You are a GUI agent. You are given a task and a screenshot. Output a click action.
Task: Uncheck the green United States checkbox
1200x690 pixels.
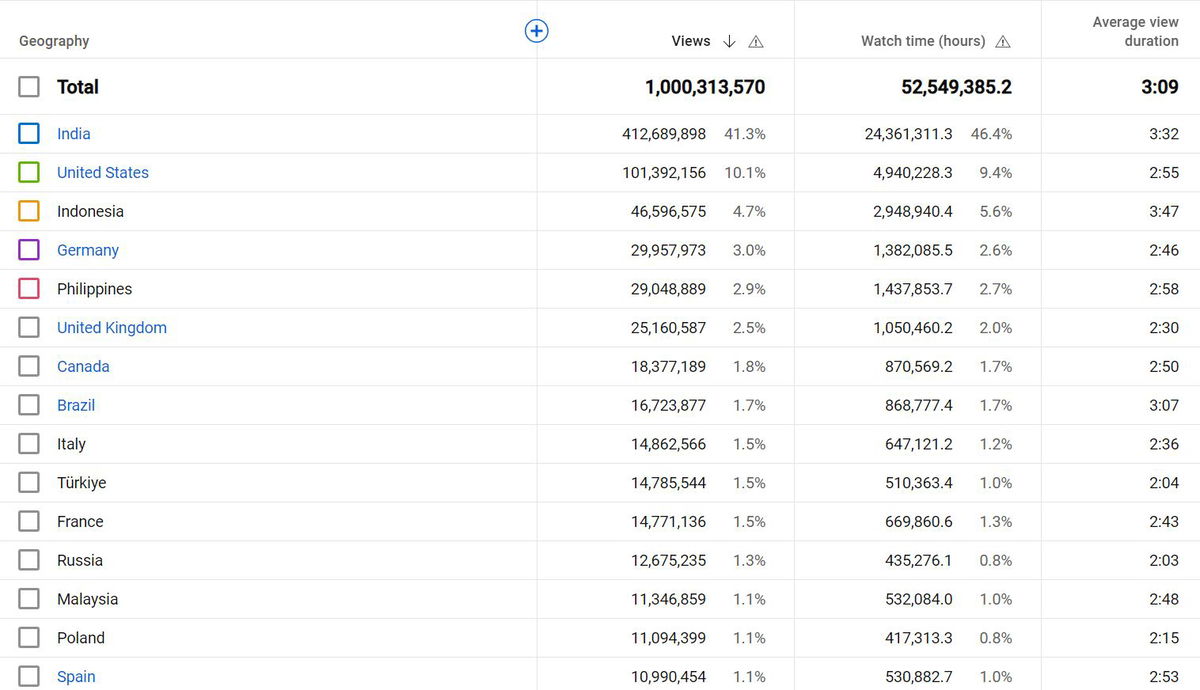coord(29,173)
